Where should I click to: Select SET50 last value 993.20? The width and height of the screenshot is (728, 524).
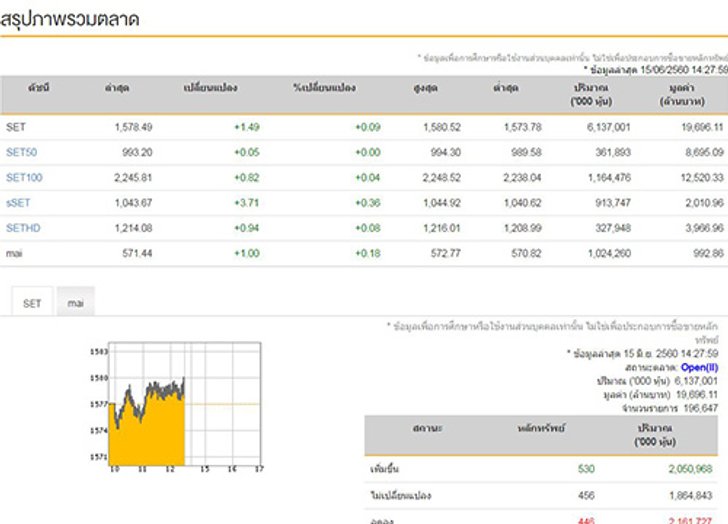[137, 152]
